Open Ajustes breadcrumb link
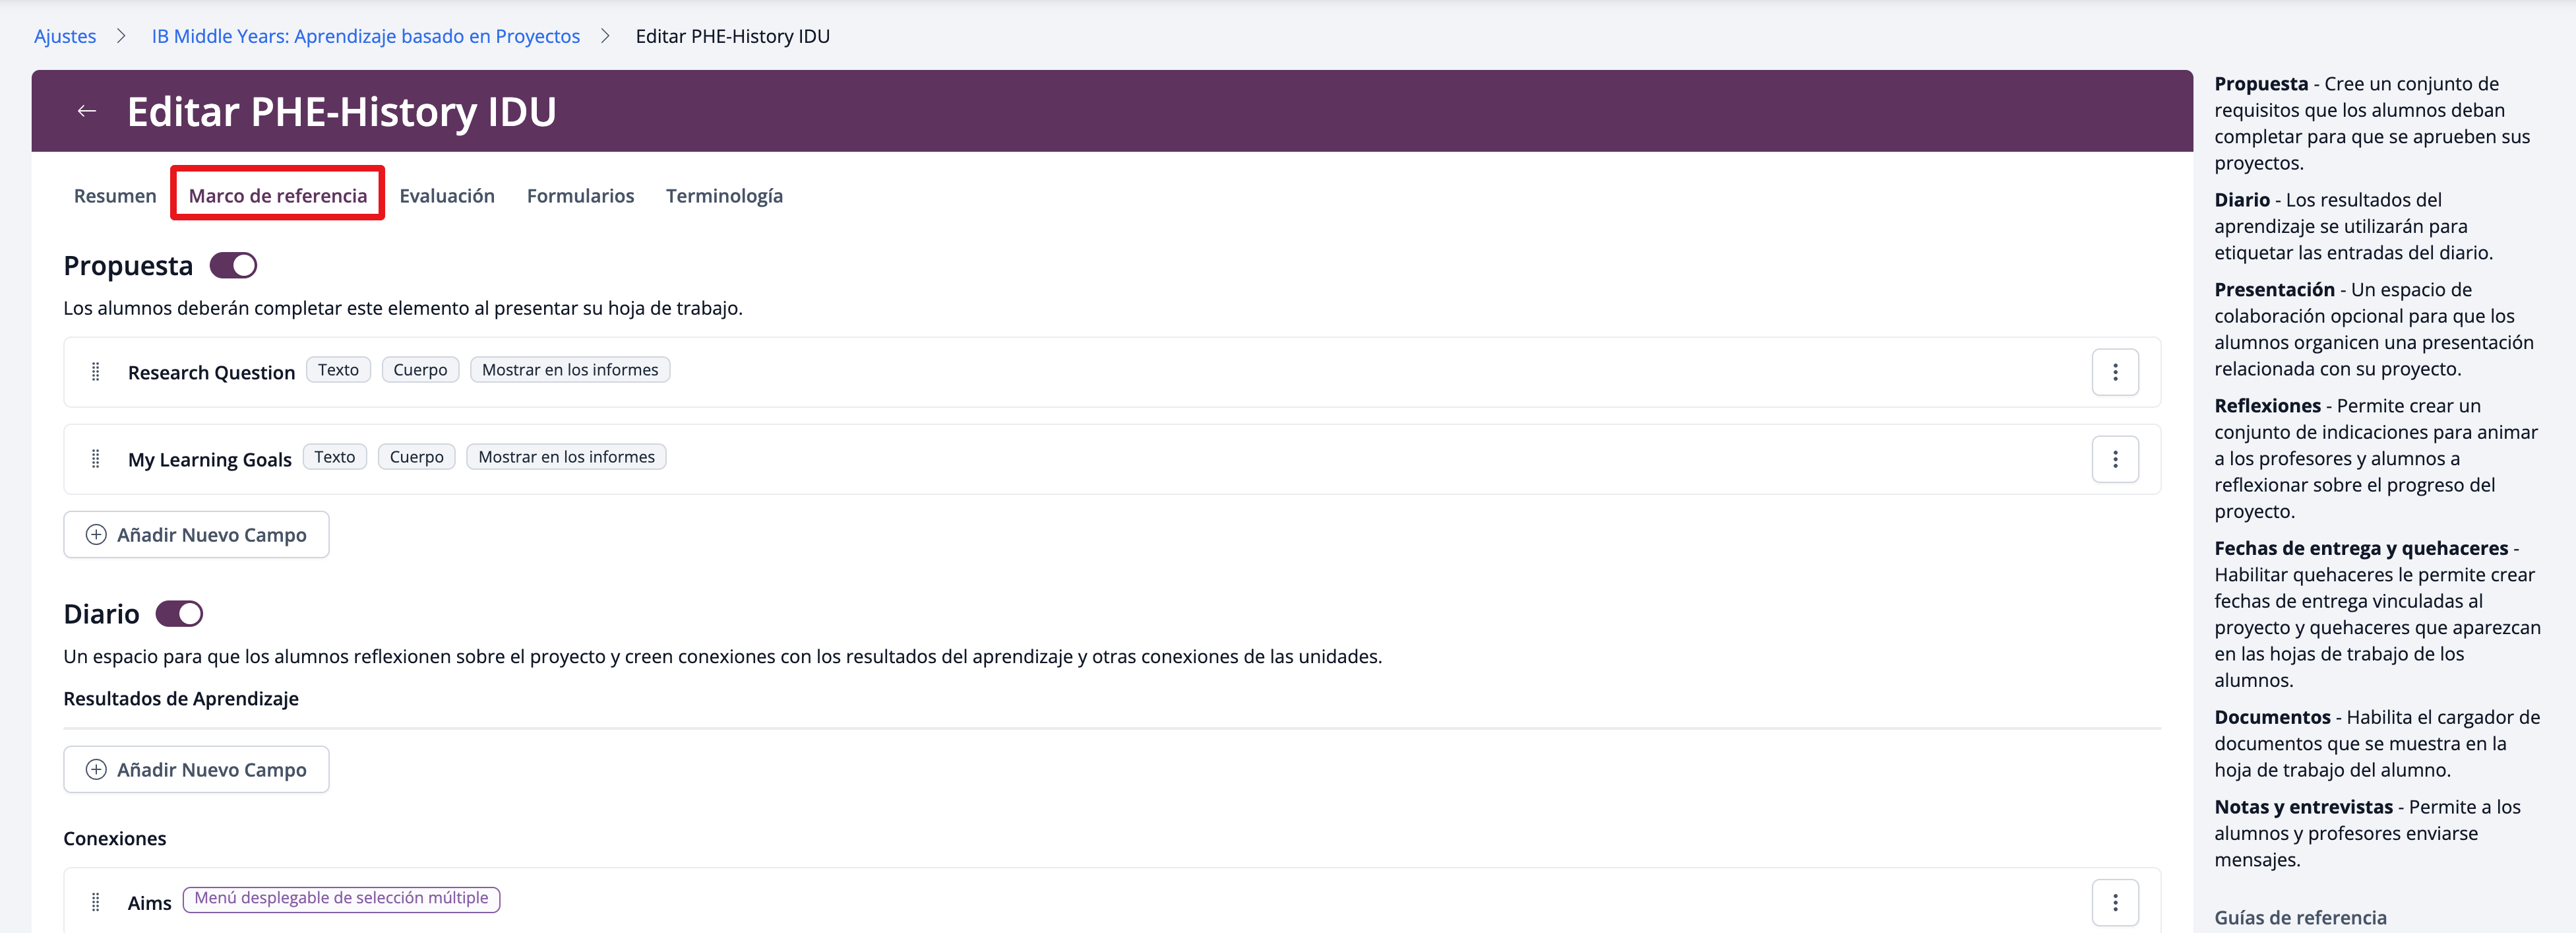Viewport: 2576px width, 933px height. (65, 36)
